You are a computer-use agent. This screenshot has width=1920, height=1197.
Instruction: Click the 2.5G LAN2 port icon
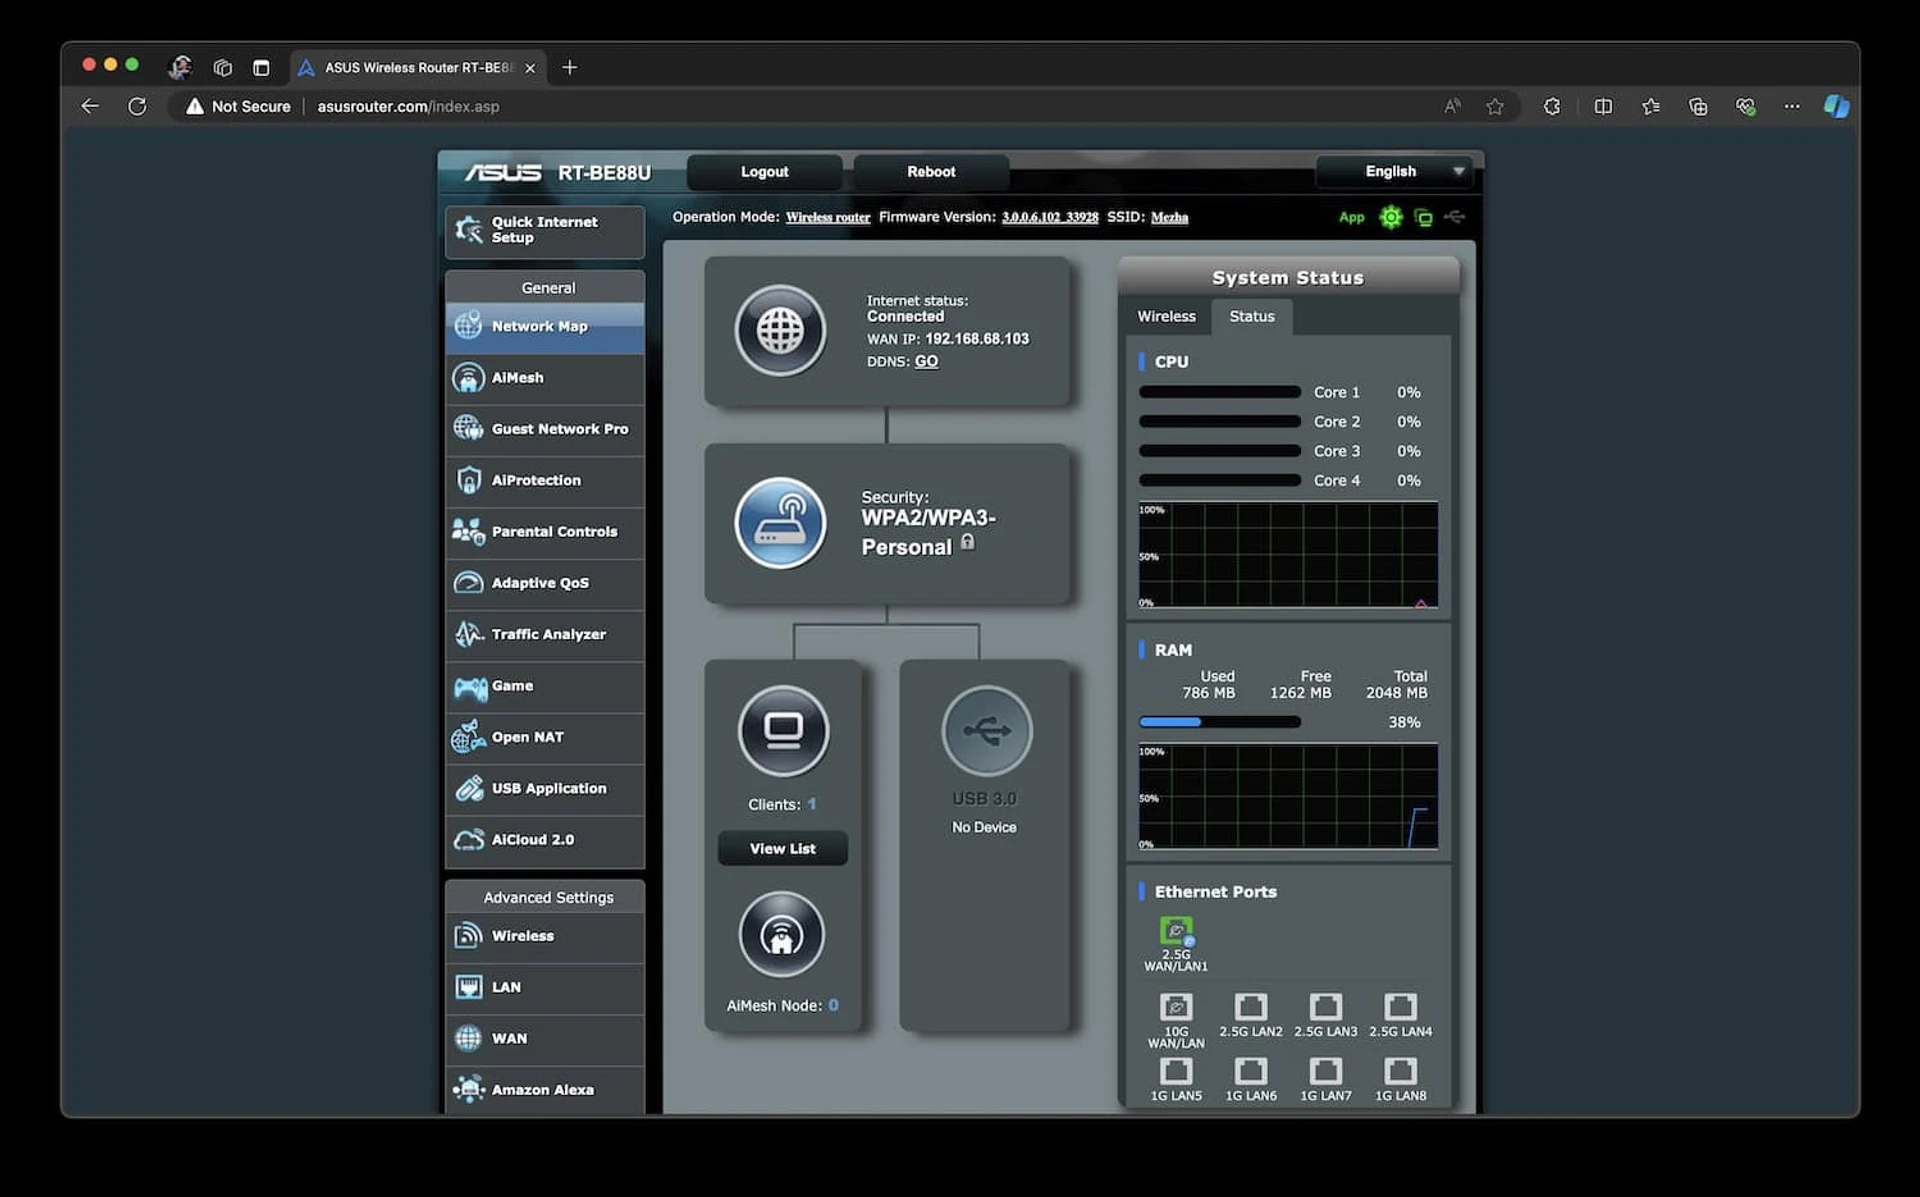click(x=1251, y=1006)
